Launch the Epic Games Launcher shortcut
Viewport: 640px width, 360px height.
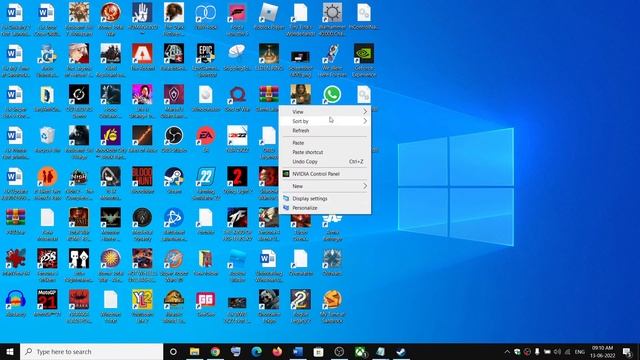pyautogui.click(x=205, y=53)
